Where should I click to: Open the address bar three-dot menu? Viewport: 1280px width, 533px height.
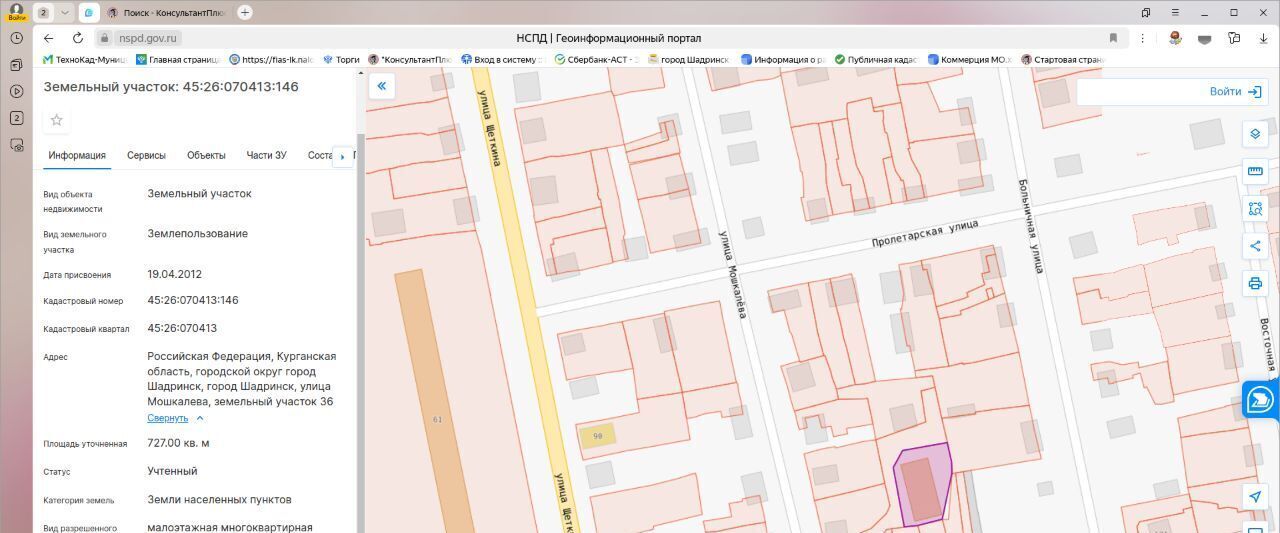1142,38
